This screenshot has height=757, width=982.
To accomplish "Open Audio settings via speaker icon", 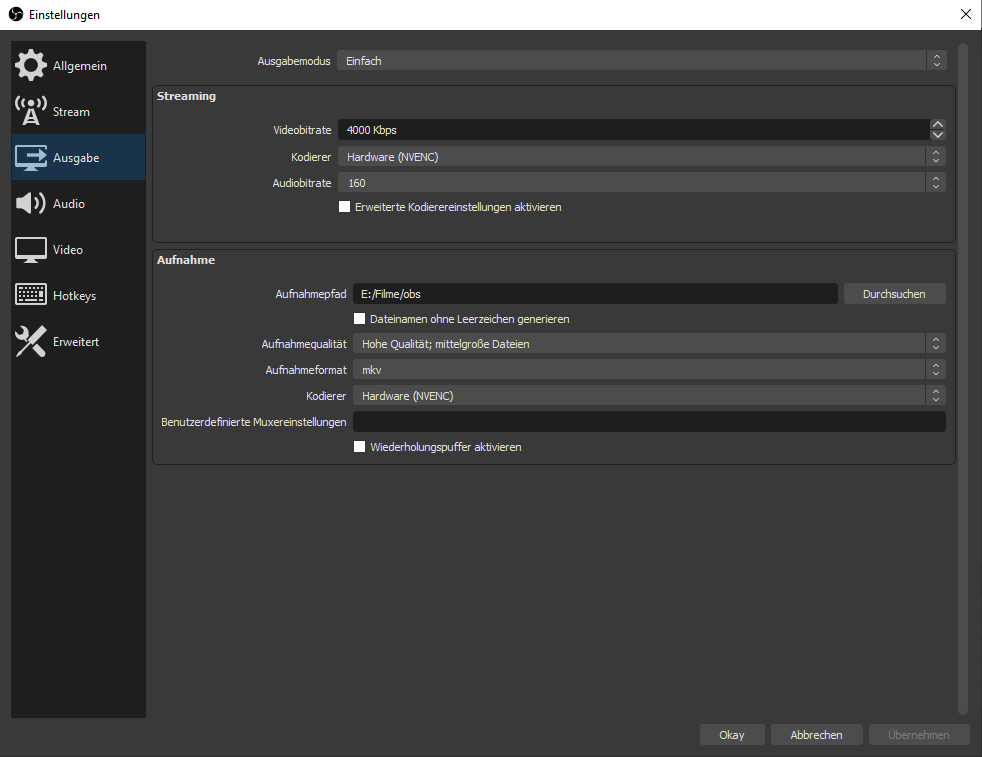I will (x=31, y=204).
